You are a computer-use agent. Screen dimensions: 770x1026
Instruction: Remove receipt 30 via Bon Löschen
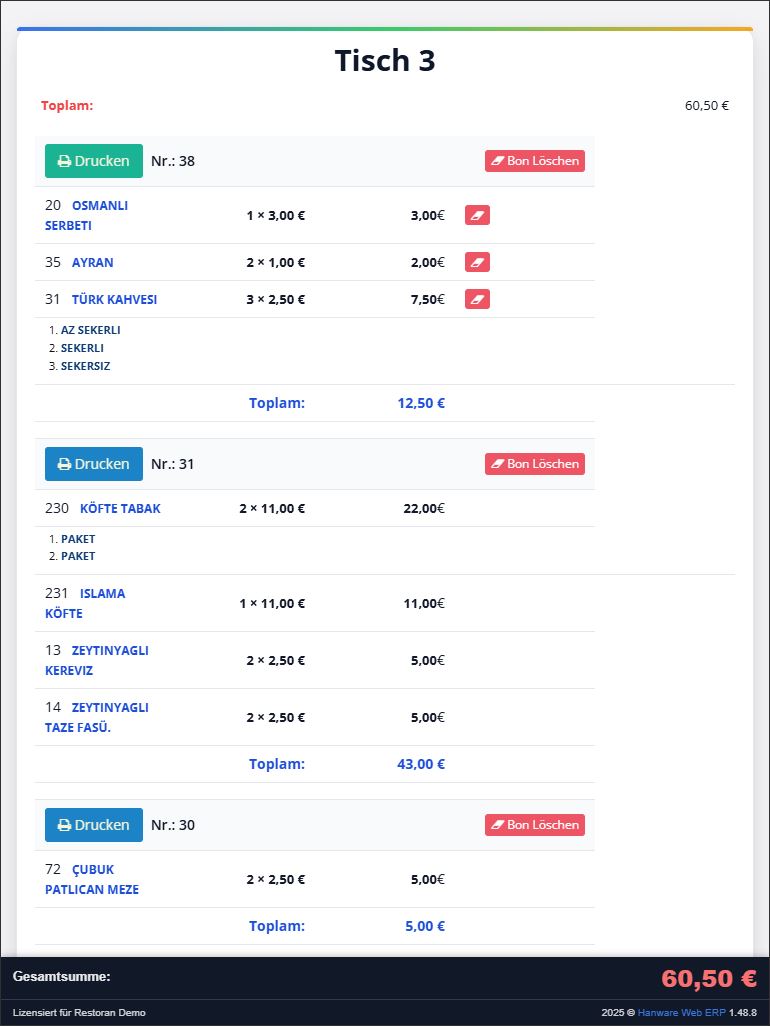pos(535,825)
